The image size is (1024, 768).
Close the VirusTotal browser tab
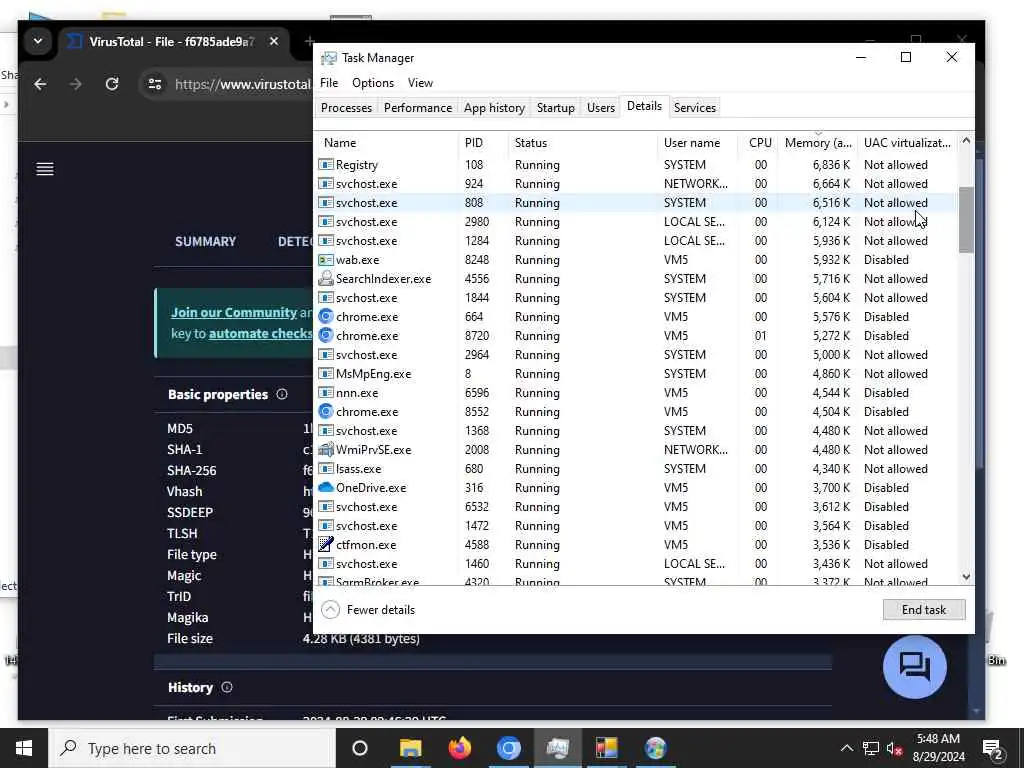click(x=274, y=41)
